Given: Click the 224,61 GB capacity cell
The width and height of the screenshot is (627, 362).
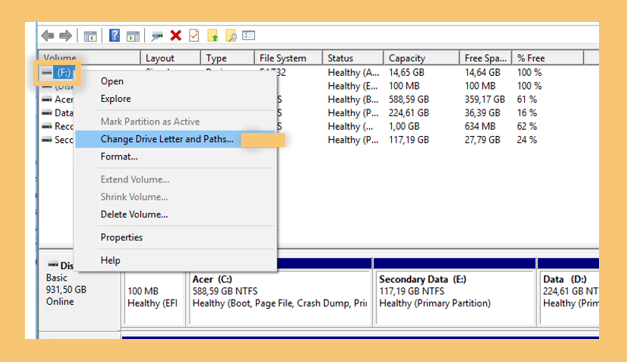Looking at the screenshot, I should pos(409,113).
